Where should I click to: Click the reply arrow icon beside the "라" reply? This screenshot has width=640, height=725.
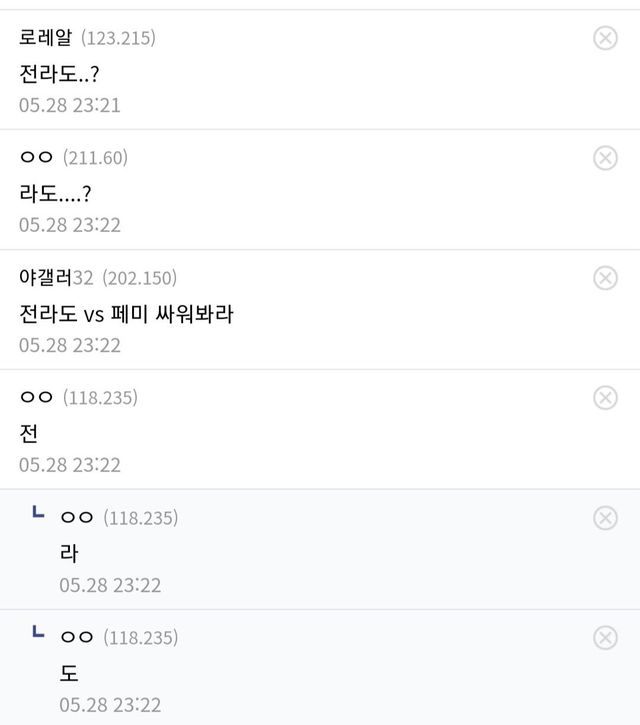pos(38,514)
